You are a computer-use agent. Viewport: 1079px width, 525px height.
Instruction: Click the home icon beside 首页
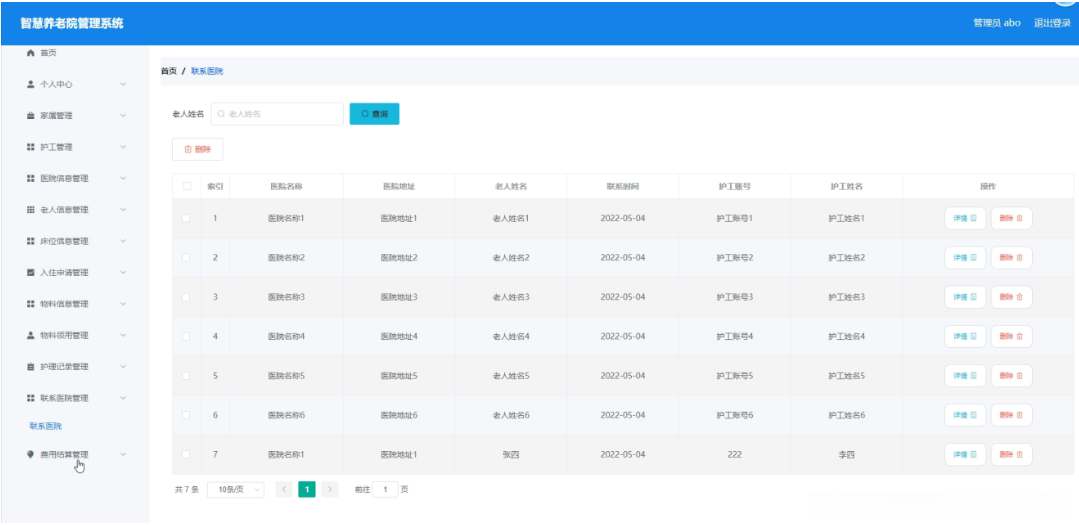30,53
